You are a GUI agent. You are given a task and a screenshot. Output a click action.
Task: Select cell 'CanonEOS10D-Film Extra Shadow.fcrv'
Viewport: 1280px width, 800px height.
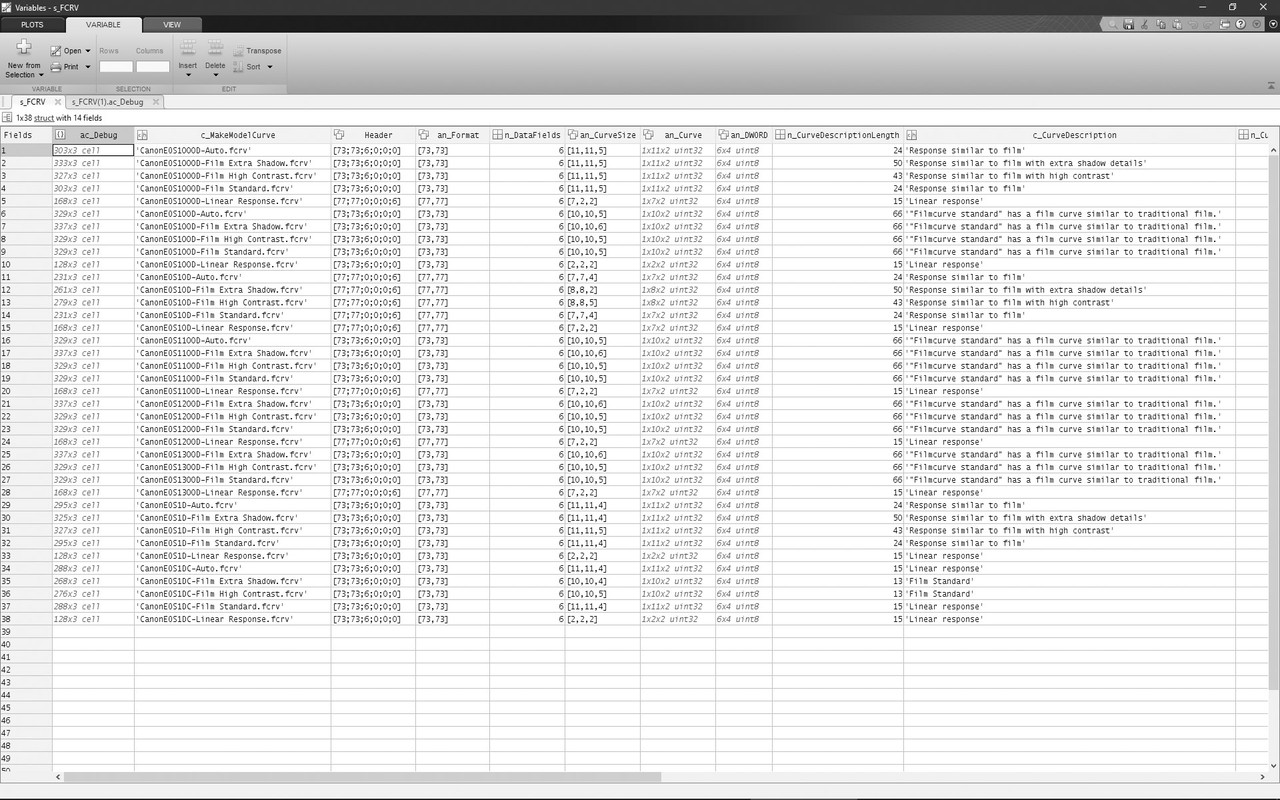tap(232, 290)
